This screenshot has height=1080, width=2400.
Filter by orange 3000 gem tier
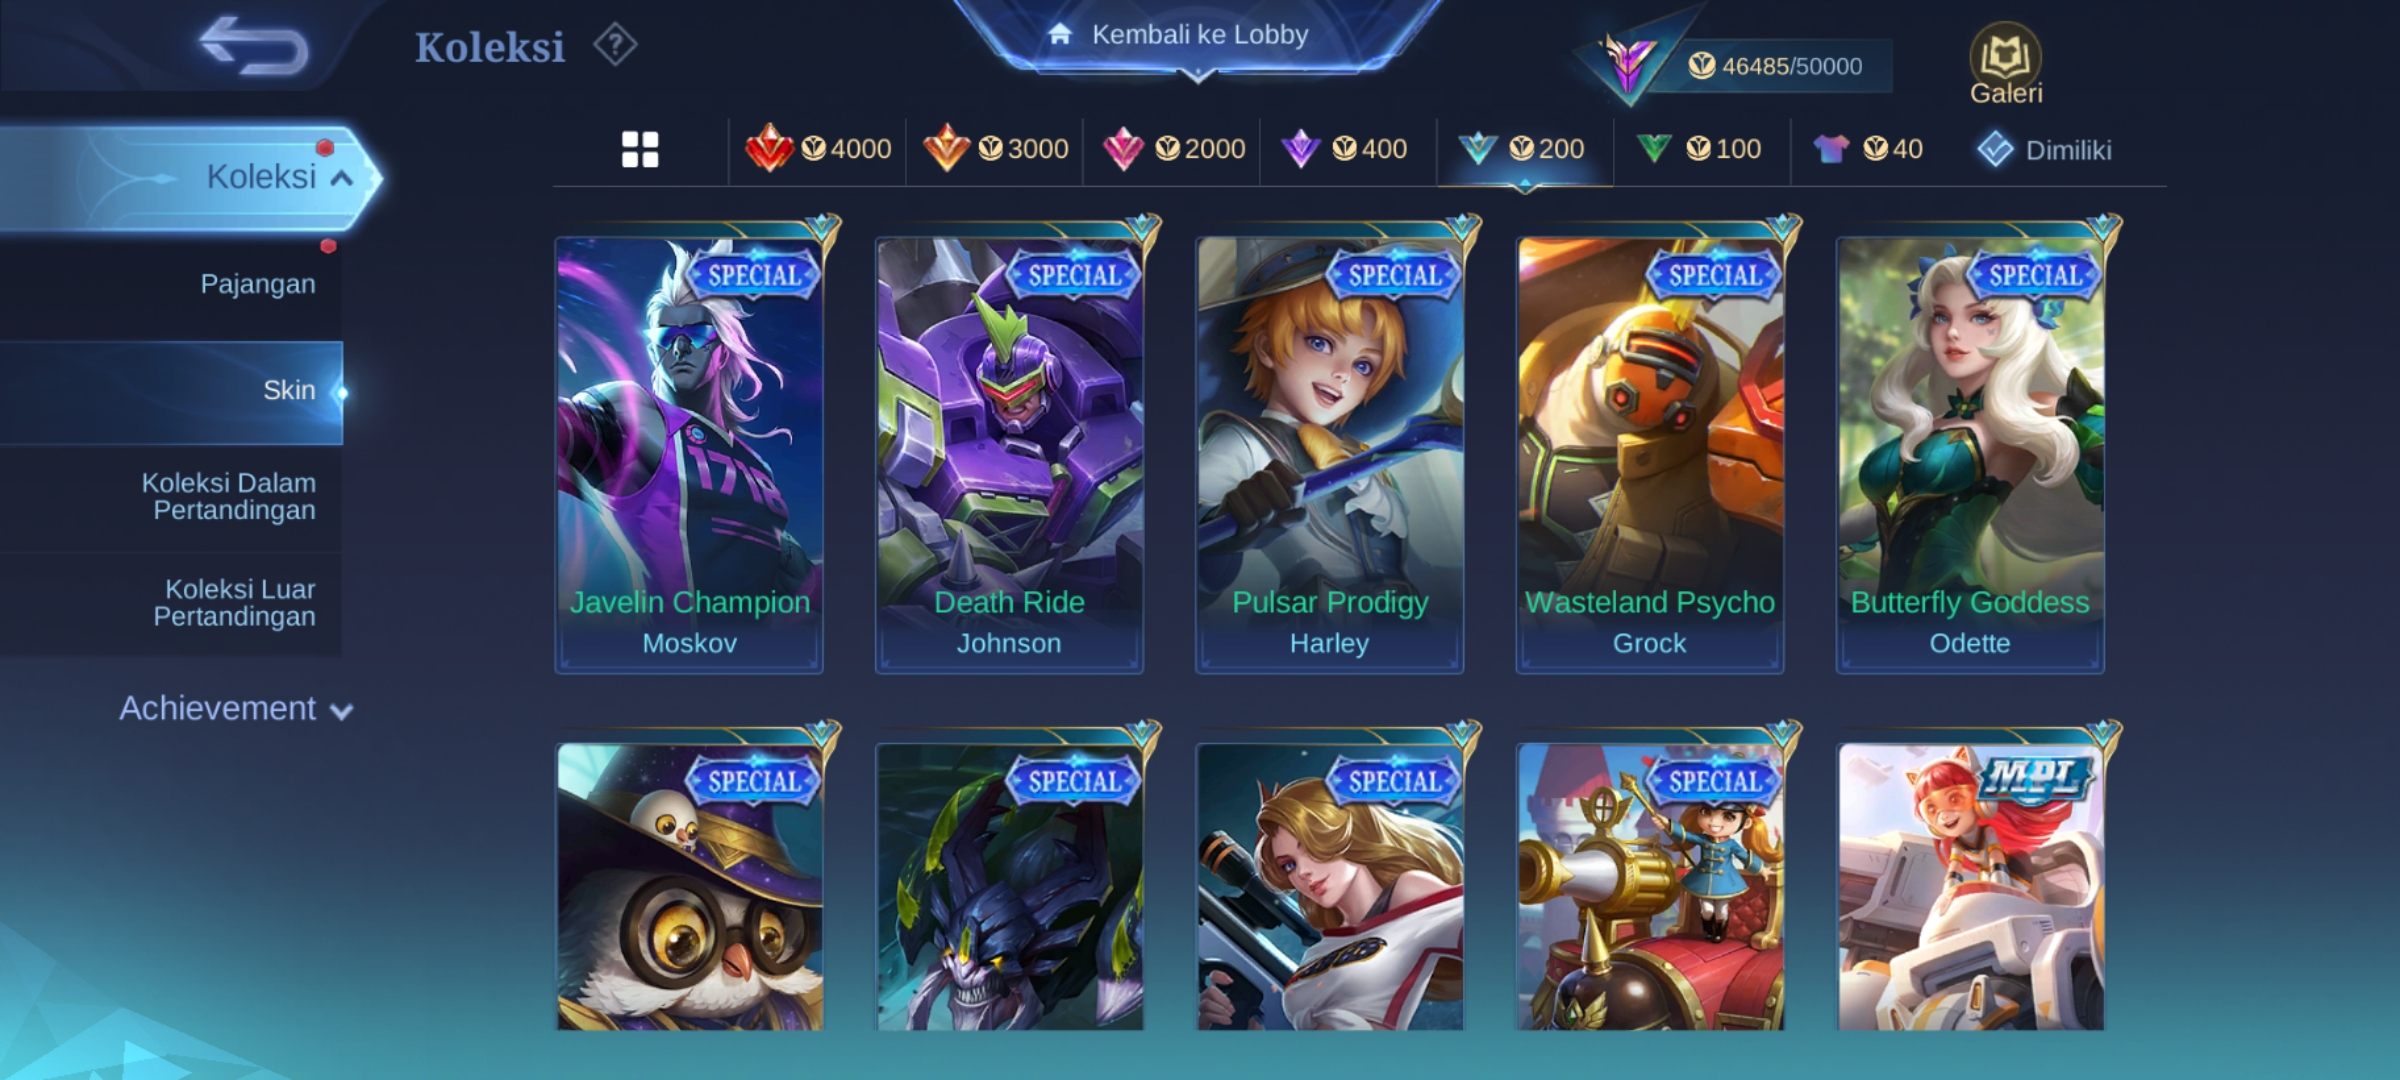pos(995,149)
